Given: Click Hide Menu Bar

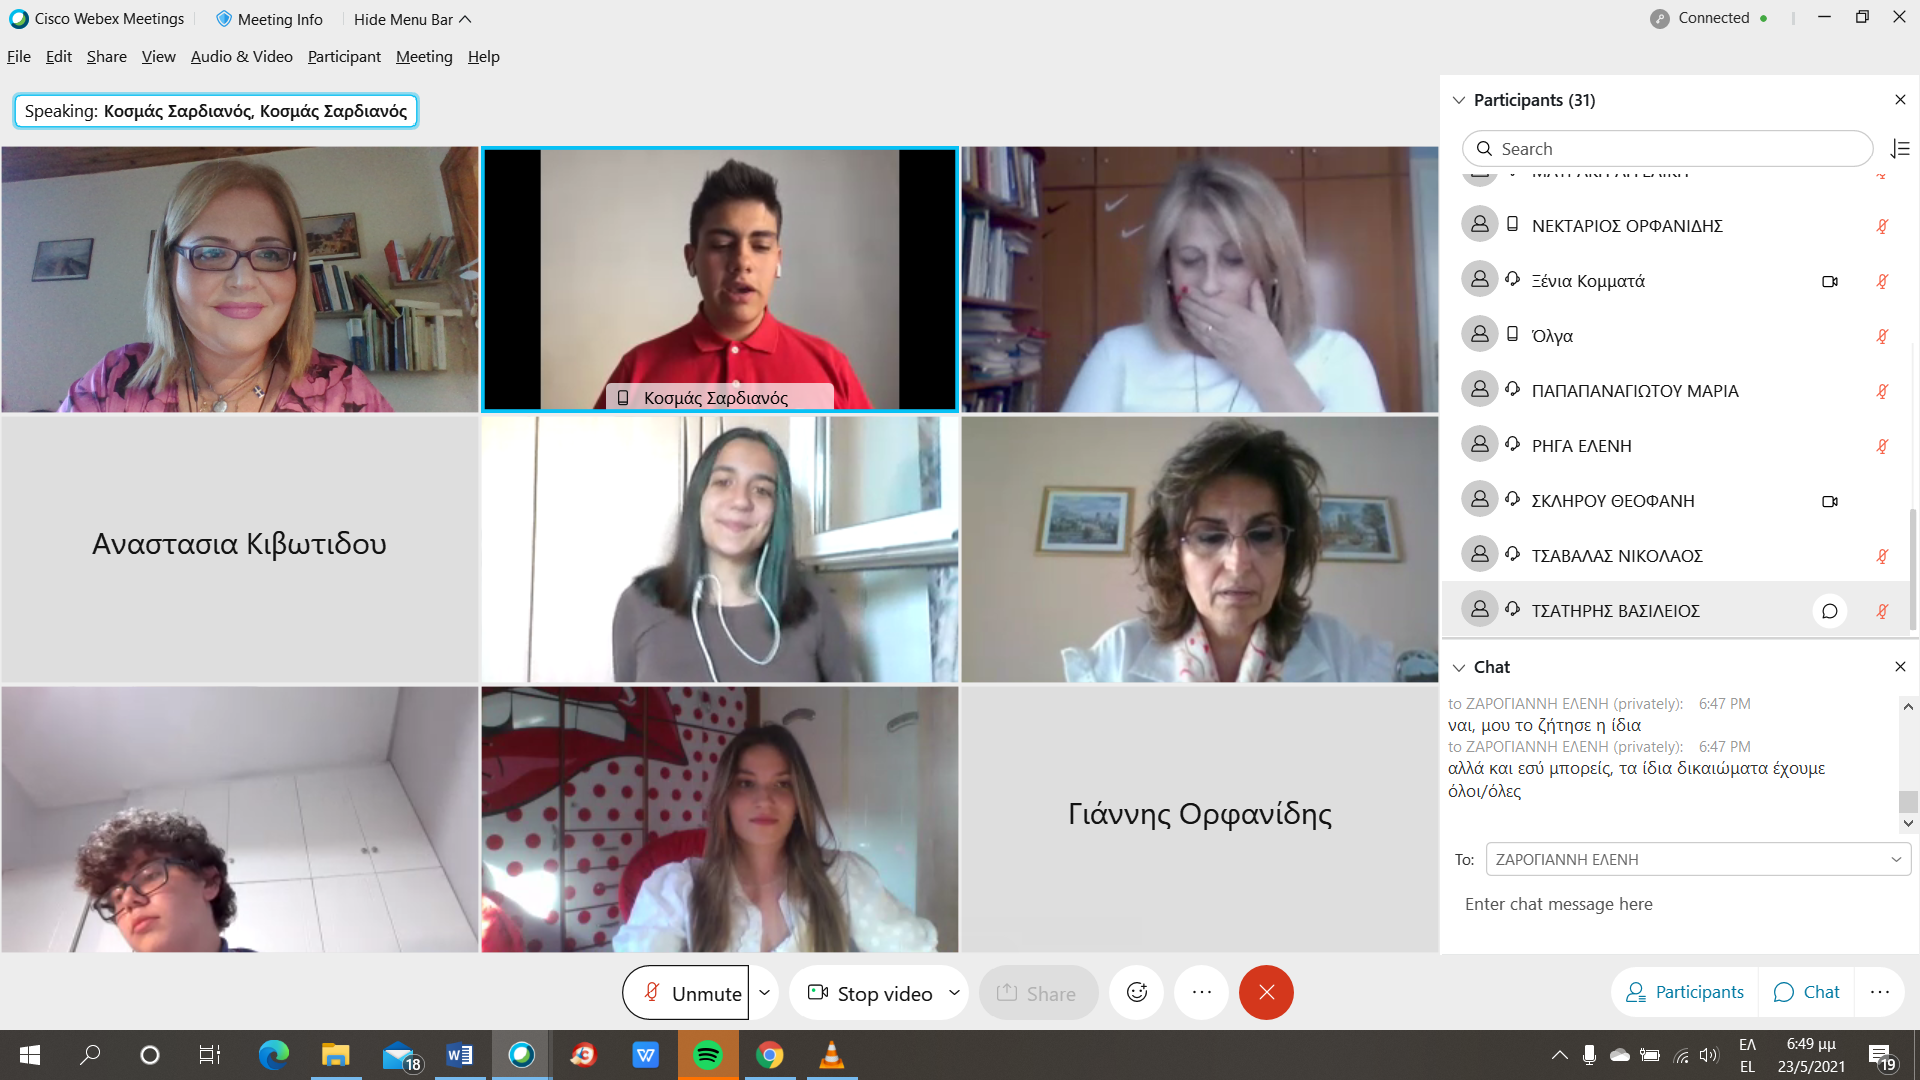Looking at the screenshot, I should pos(411,19).
